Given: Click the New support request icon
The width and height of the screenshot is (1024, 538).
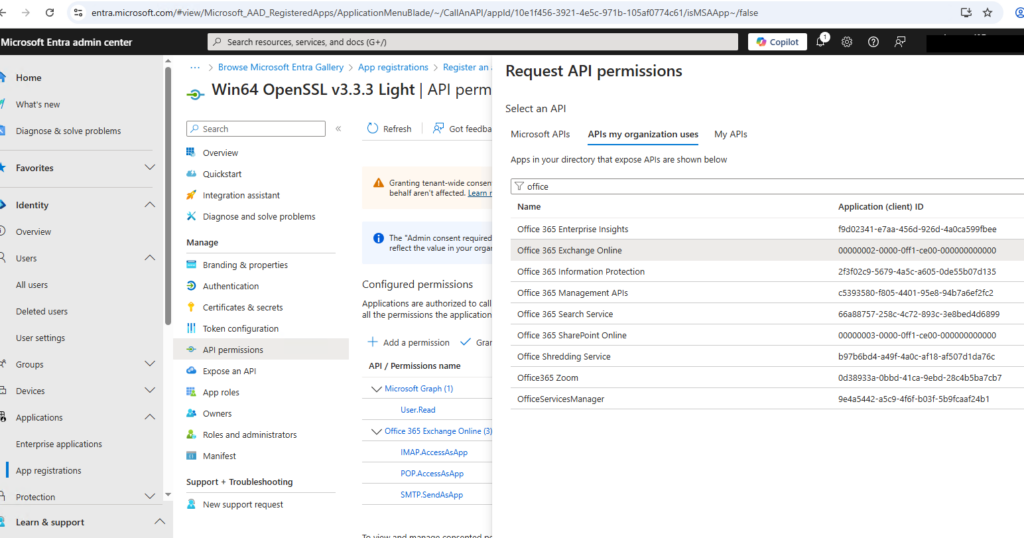Looking at the screenshot, I should [x=191, y=504].
